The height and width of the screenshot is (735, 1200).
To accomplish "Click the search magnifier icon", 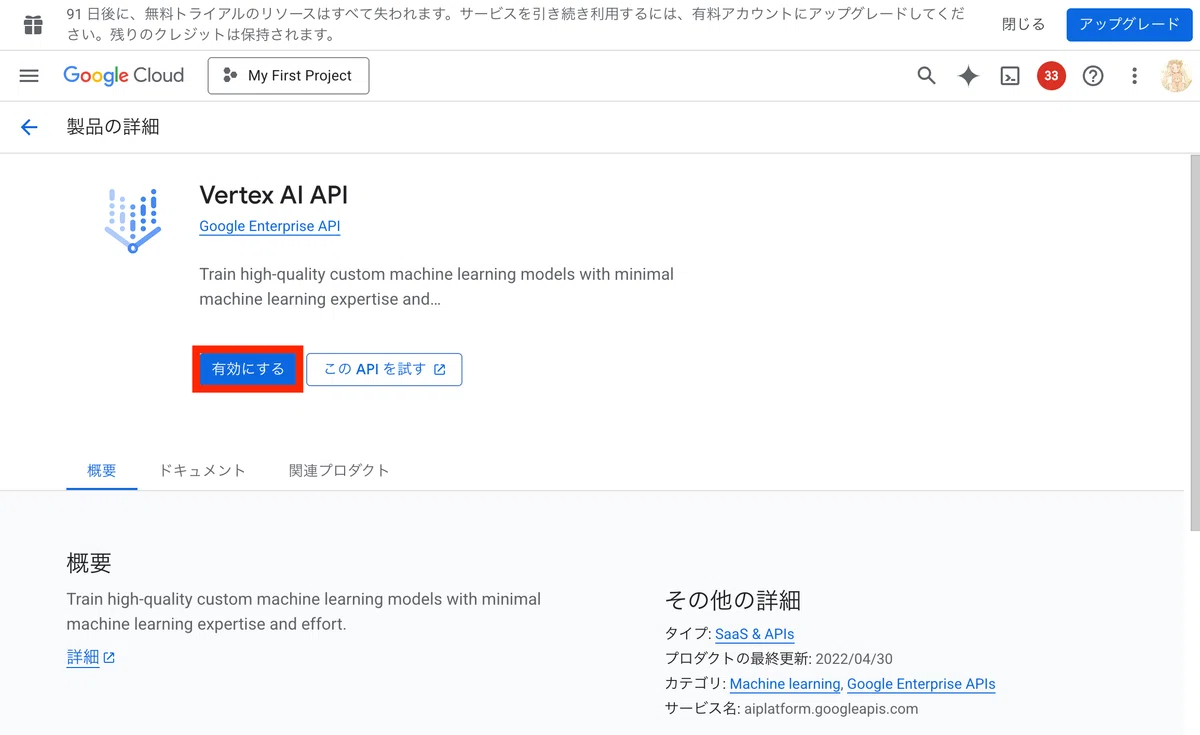I will tap(926, 76).
